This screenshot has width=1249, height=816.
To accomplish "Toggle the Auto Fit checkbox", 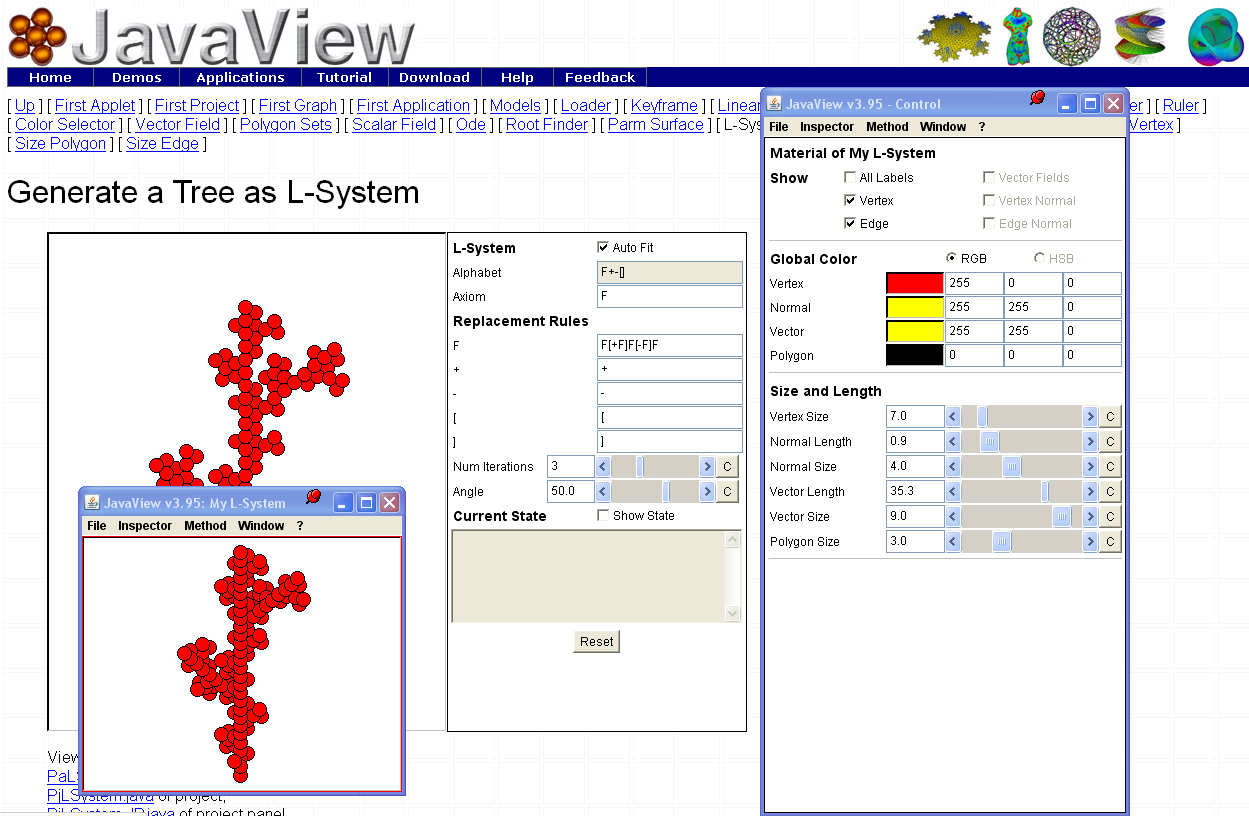I will click(x=603, y=247).
